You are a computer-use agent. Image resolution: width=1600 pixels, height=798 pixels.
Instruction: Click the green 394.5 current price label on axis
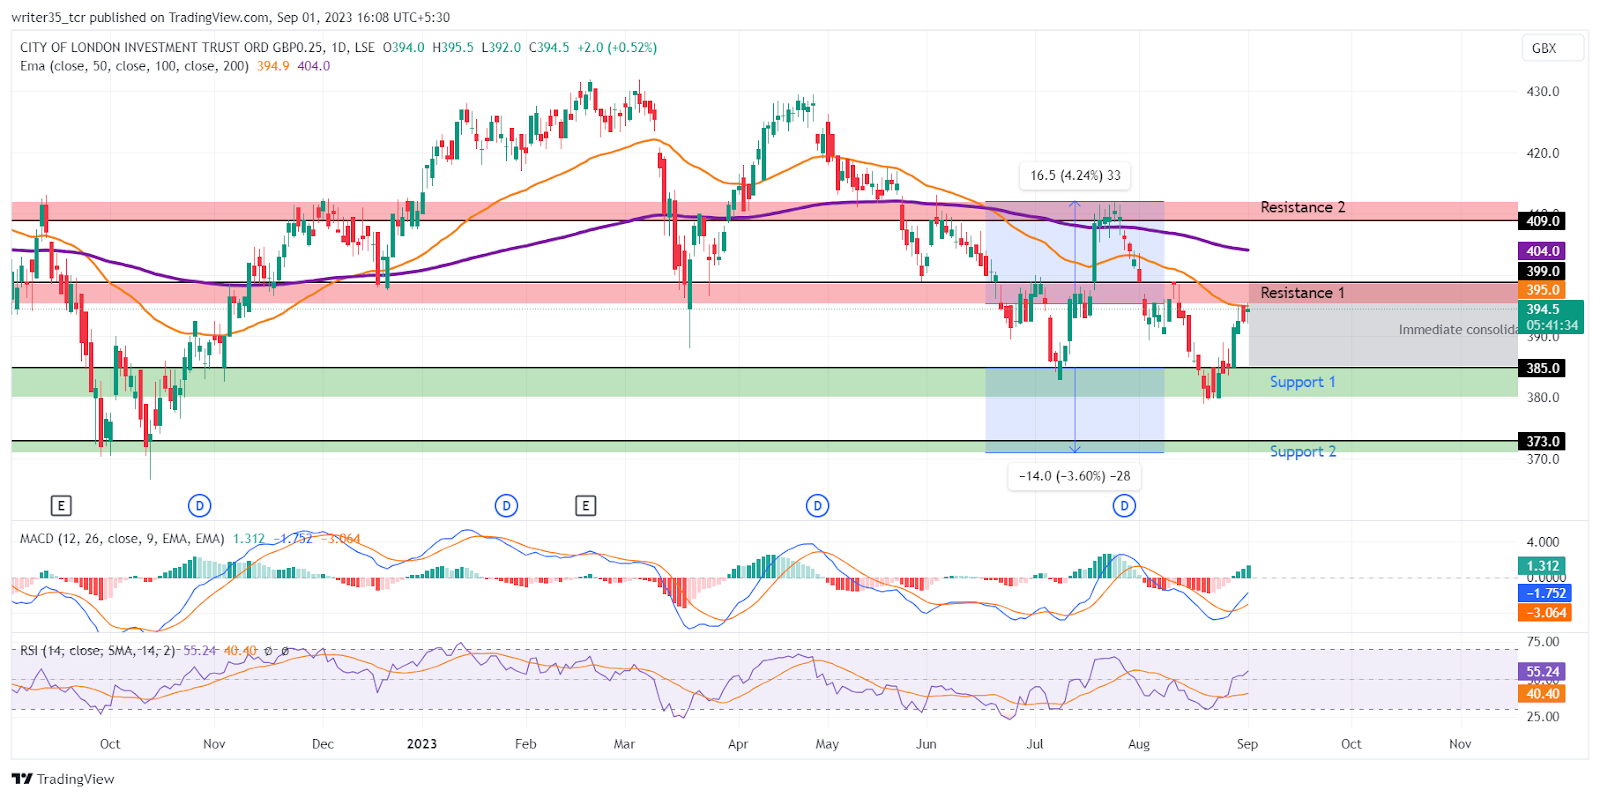click(x=1551, y=316)
